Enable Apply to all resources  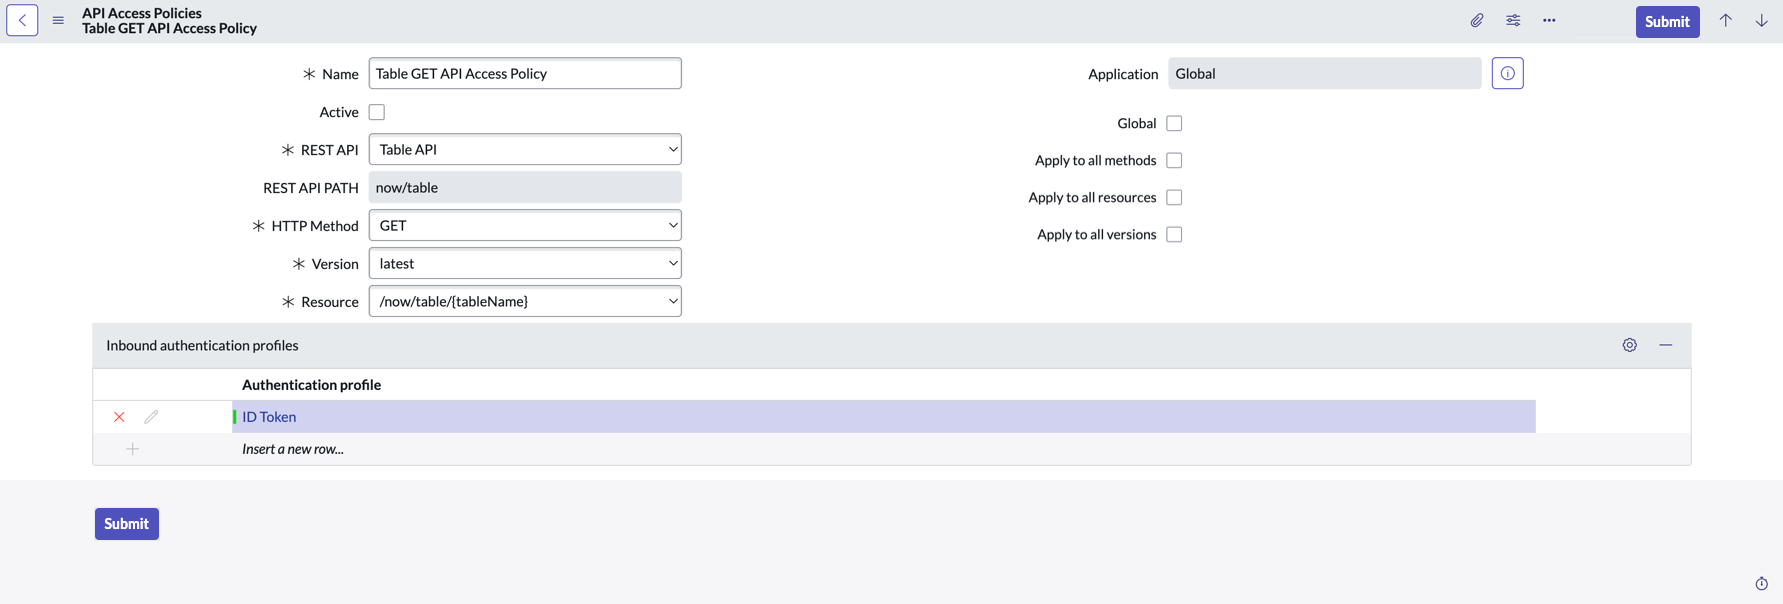point(1174,197)
